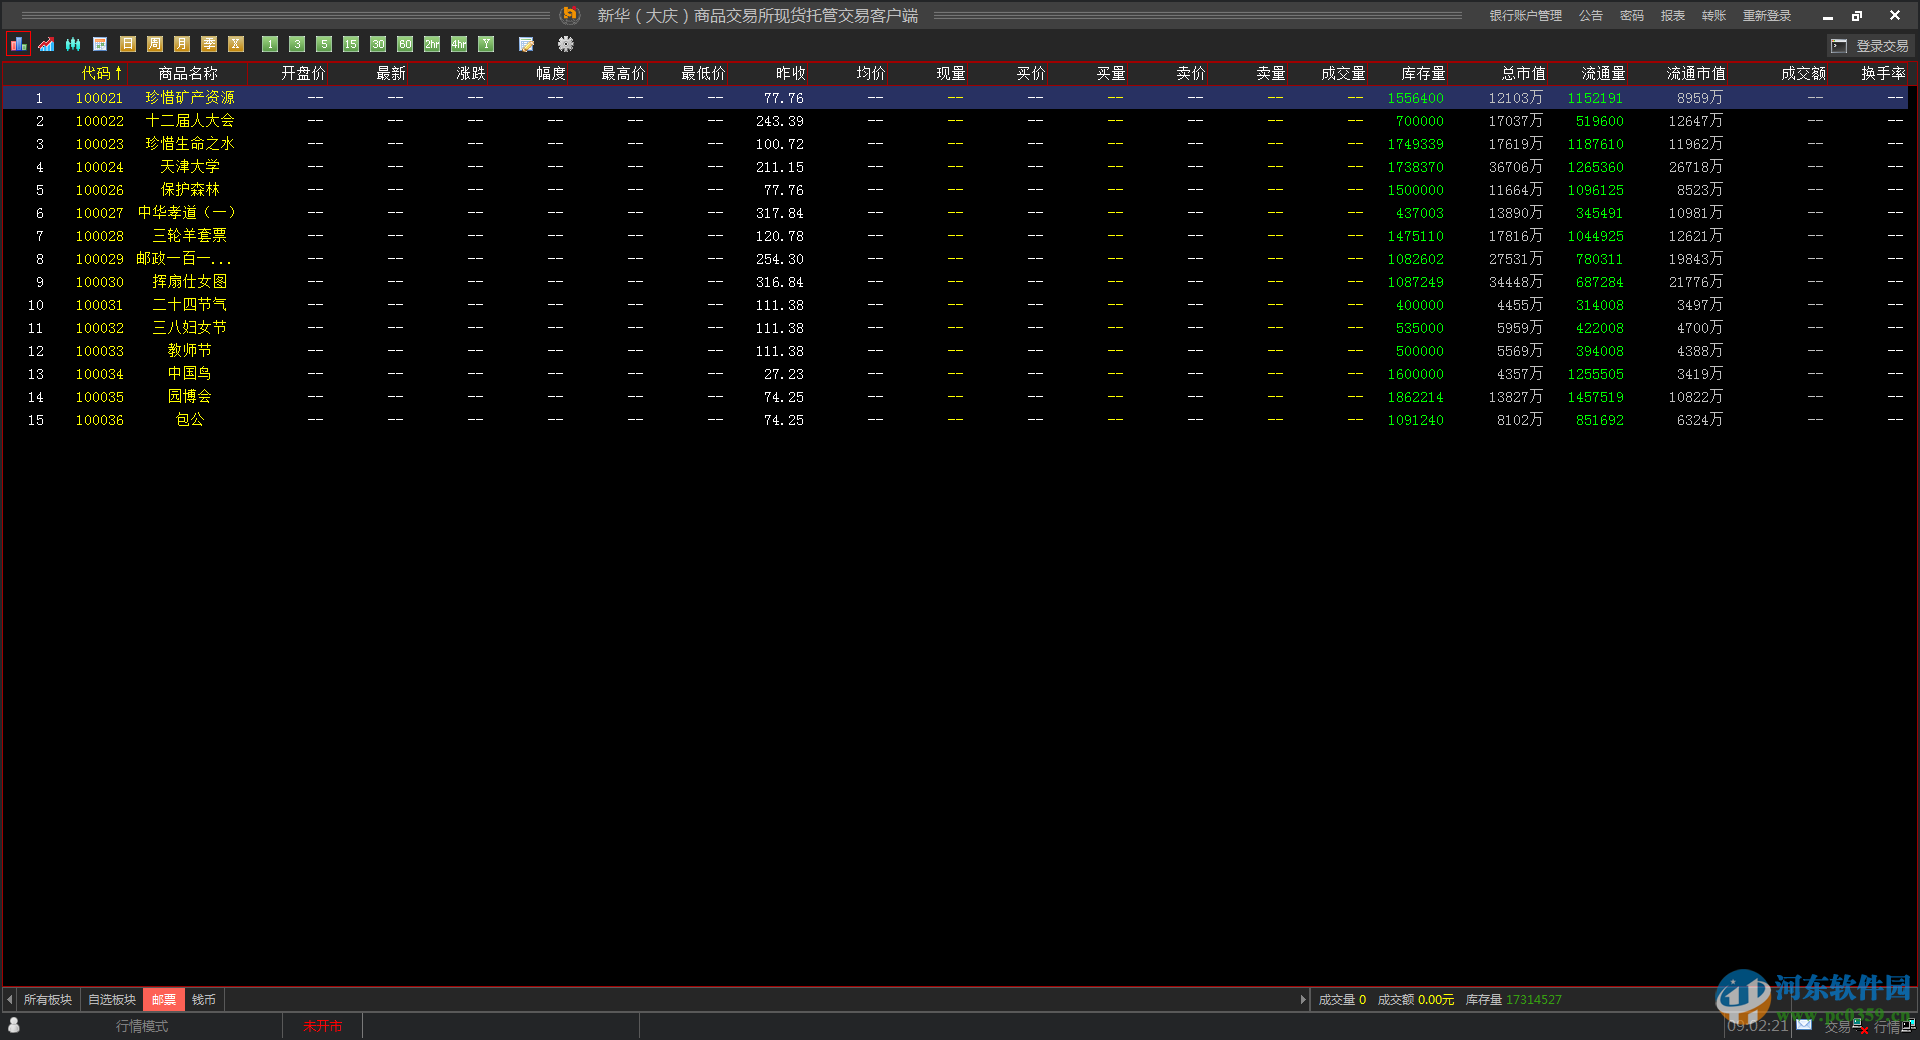Click stock quantity 1862214 for 园博会
Viewport: 1920px width, 1040px height.
[1415, 397]
